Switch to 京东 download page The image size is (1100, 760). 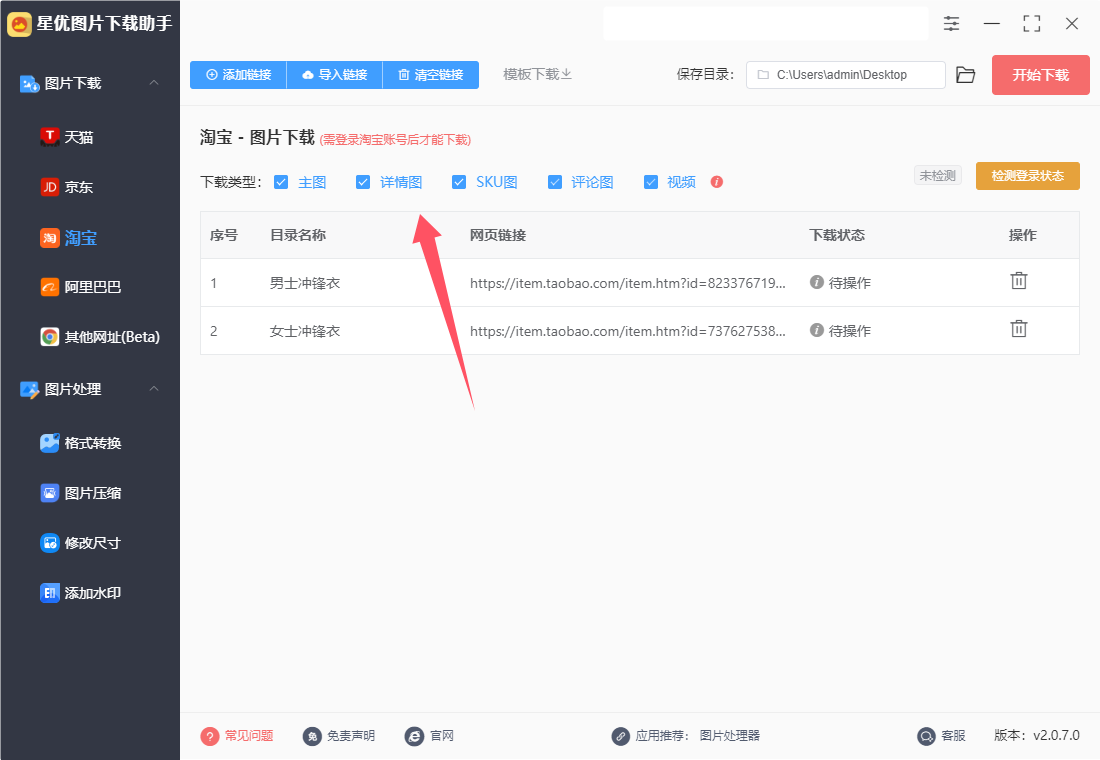tap(79, 187)
